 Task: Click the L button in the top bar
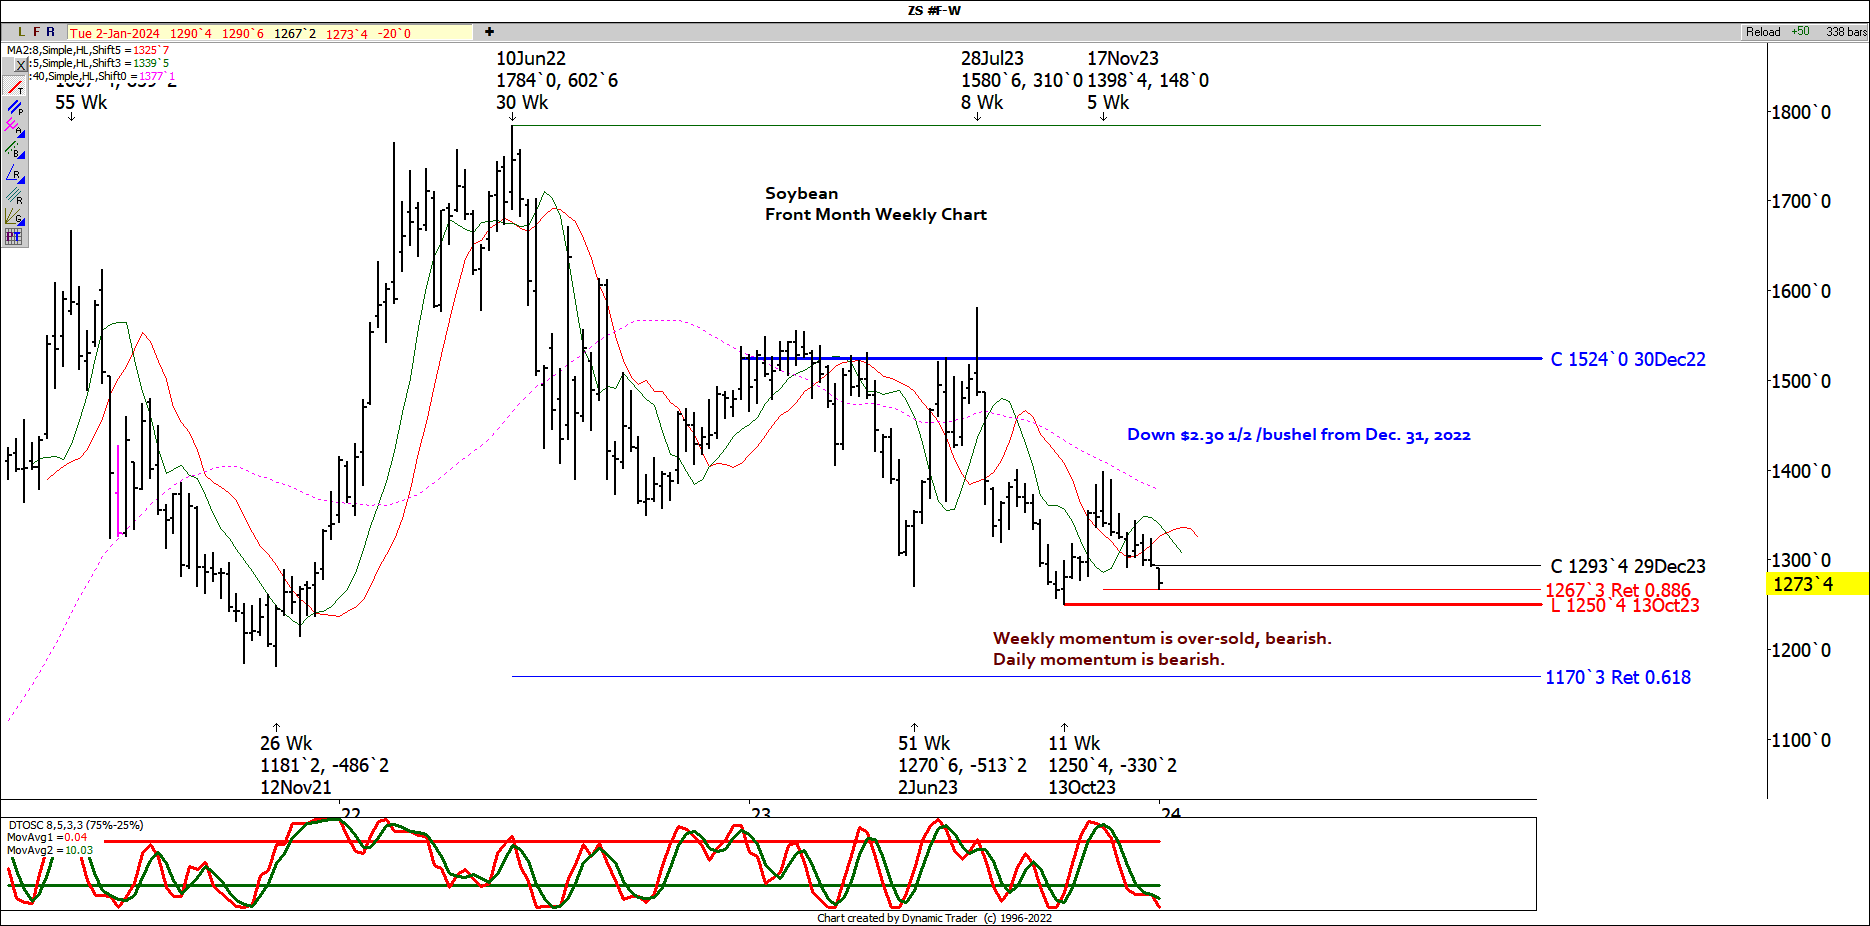21,32
